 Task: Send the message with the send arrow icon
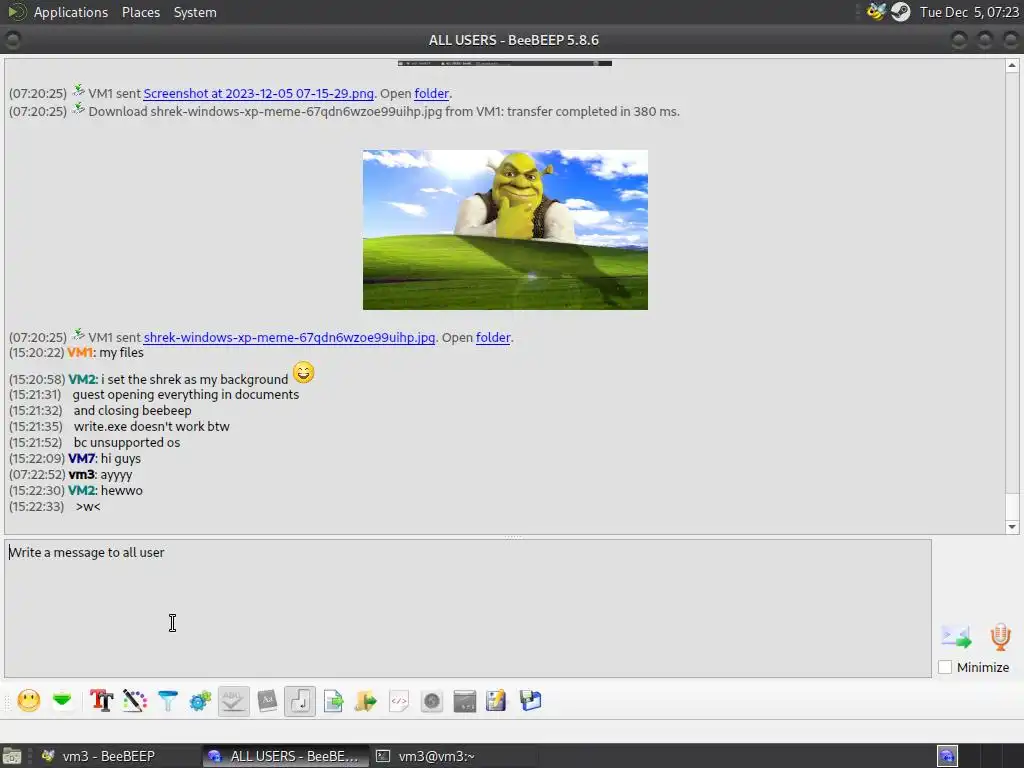coord(956,637)
